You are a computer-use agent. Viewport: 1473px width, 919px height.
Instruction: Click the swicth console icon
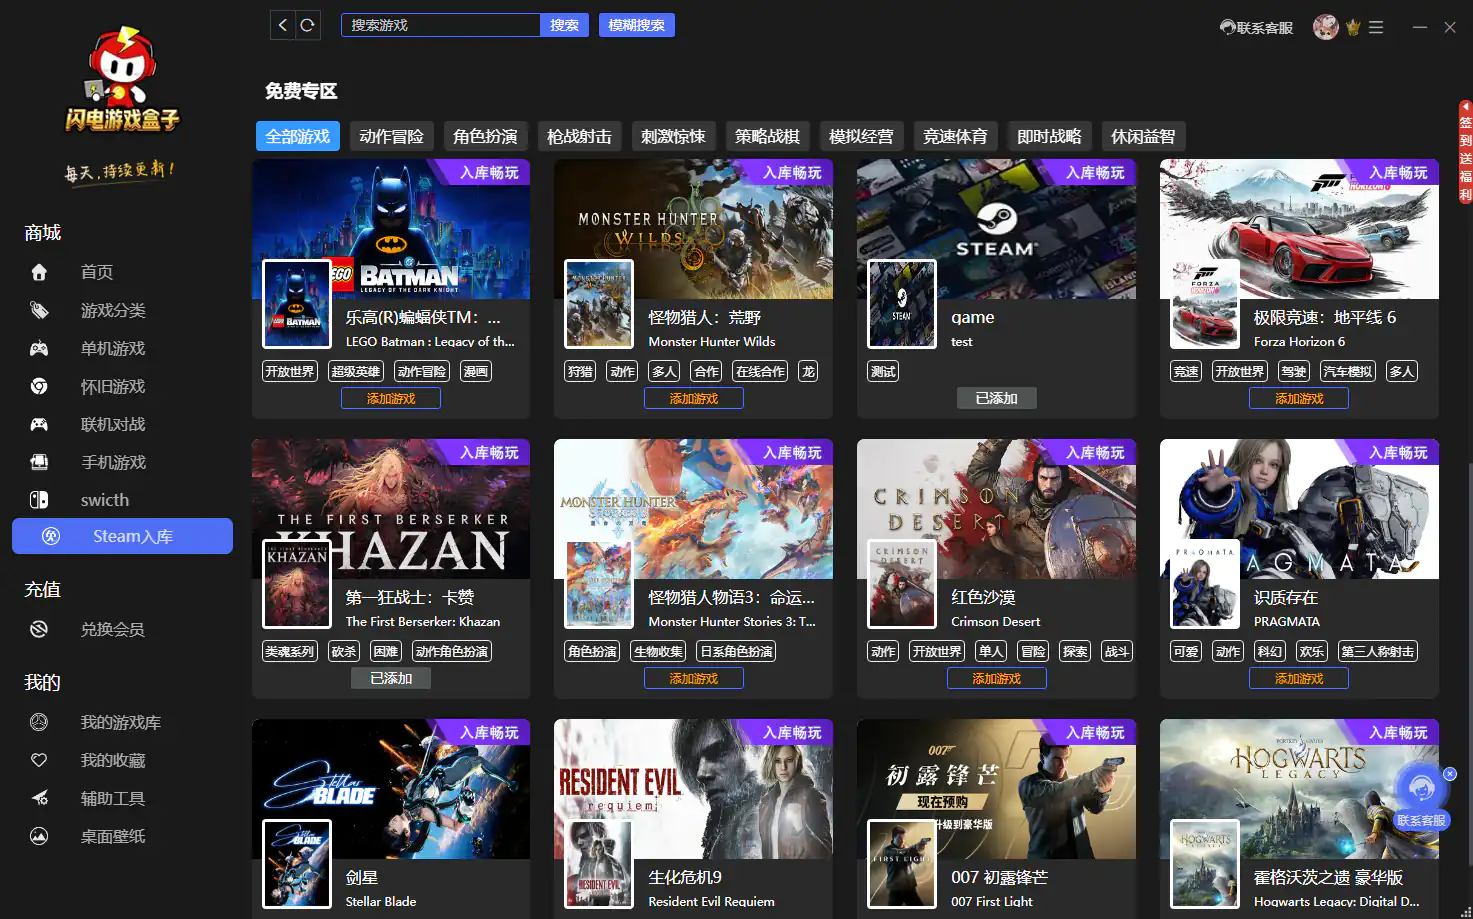[x=39, y=500]
